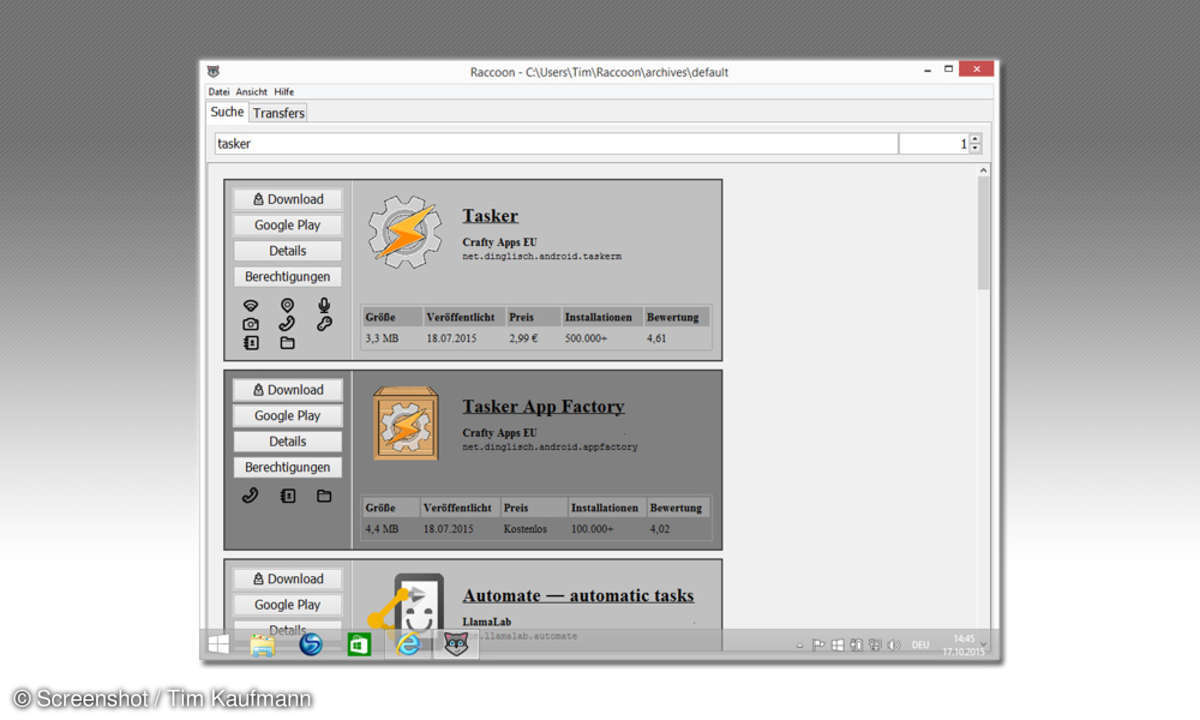Click the flag notification icon in system tray
This screenshot has width=1200, height=720.
click(818, 645)
